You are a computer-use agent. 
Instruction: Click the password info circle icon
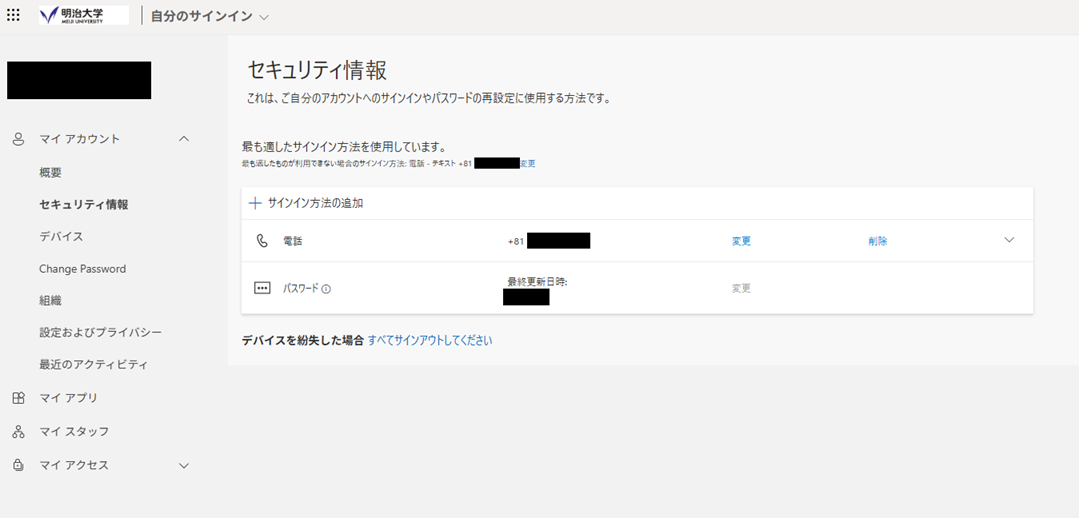[x=326, y=289]
